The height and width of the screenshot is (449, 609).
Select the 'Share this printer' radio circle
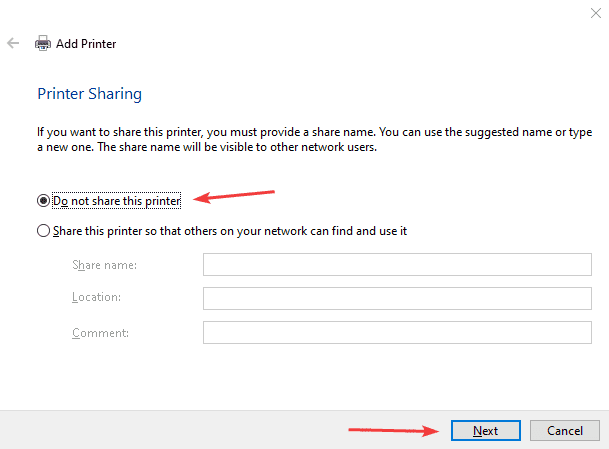click(43, 231)
